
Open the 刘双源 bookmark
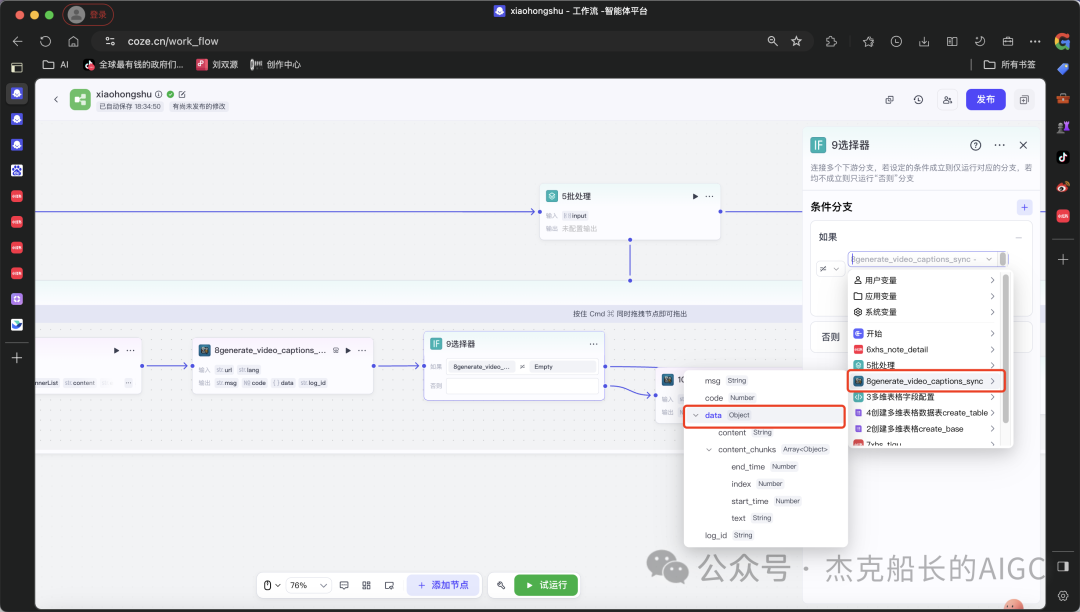(217, 65)
